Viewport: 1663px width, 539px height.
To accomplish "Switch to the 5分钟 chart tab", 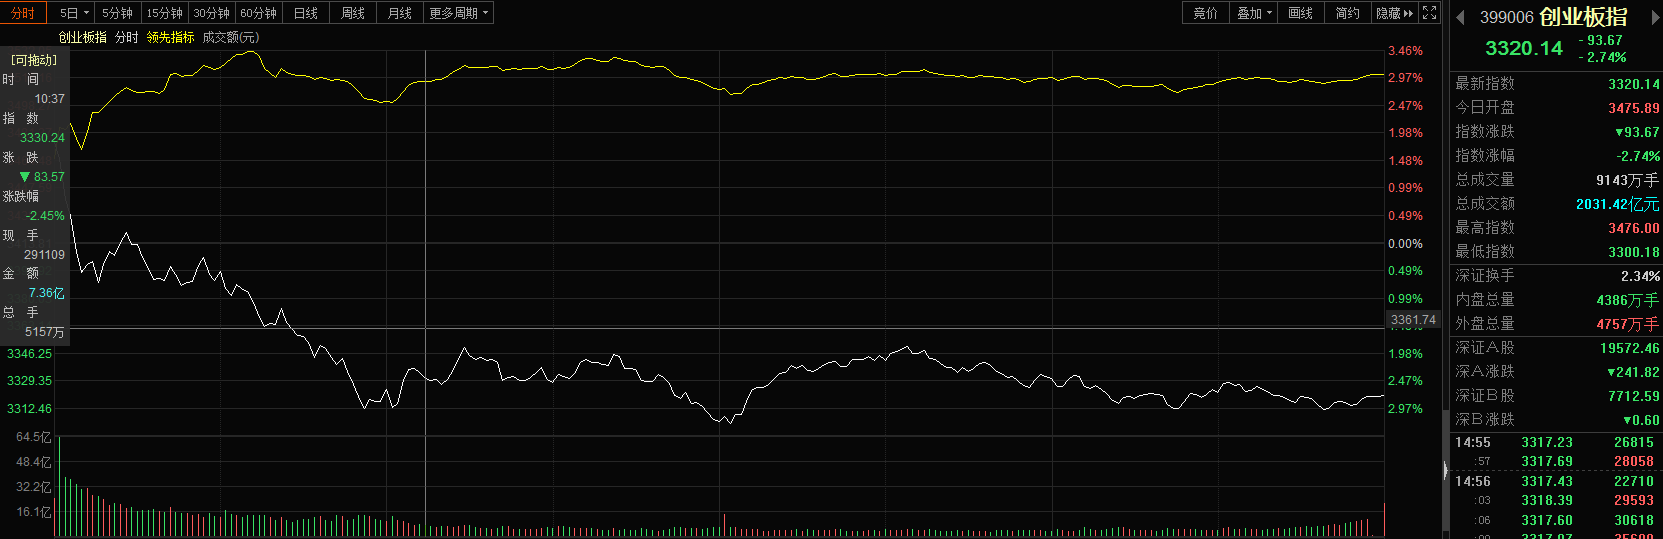I will pos(117,13).
